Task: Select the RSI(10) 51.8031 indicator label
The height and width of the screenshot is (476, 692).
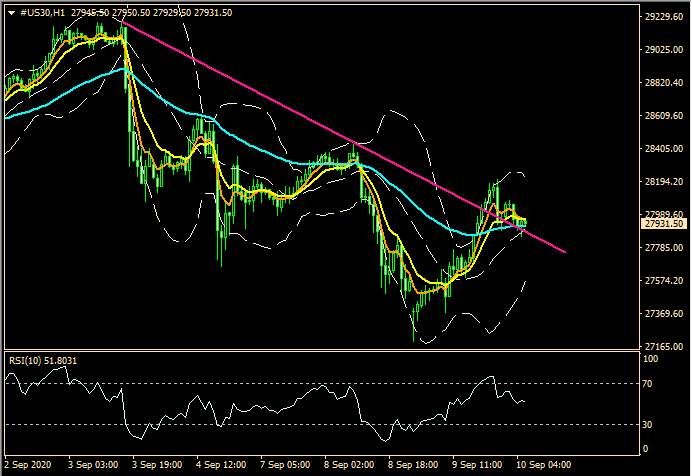Action: (x=43, y=360)
